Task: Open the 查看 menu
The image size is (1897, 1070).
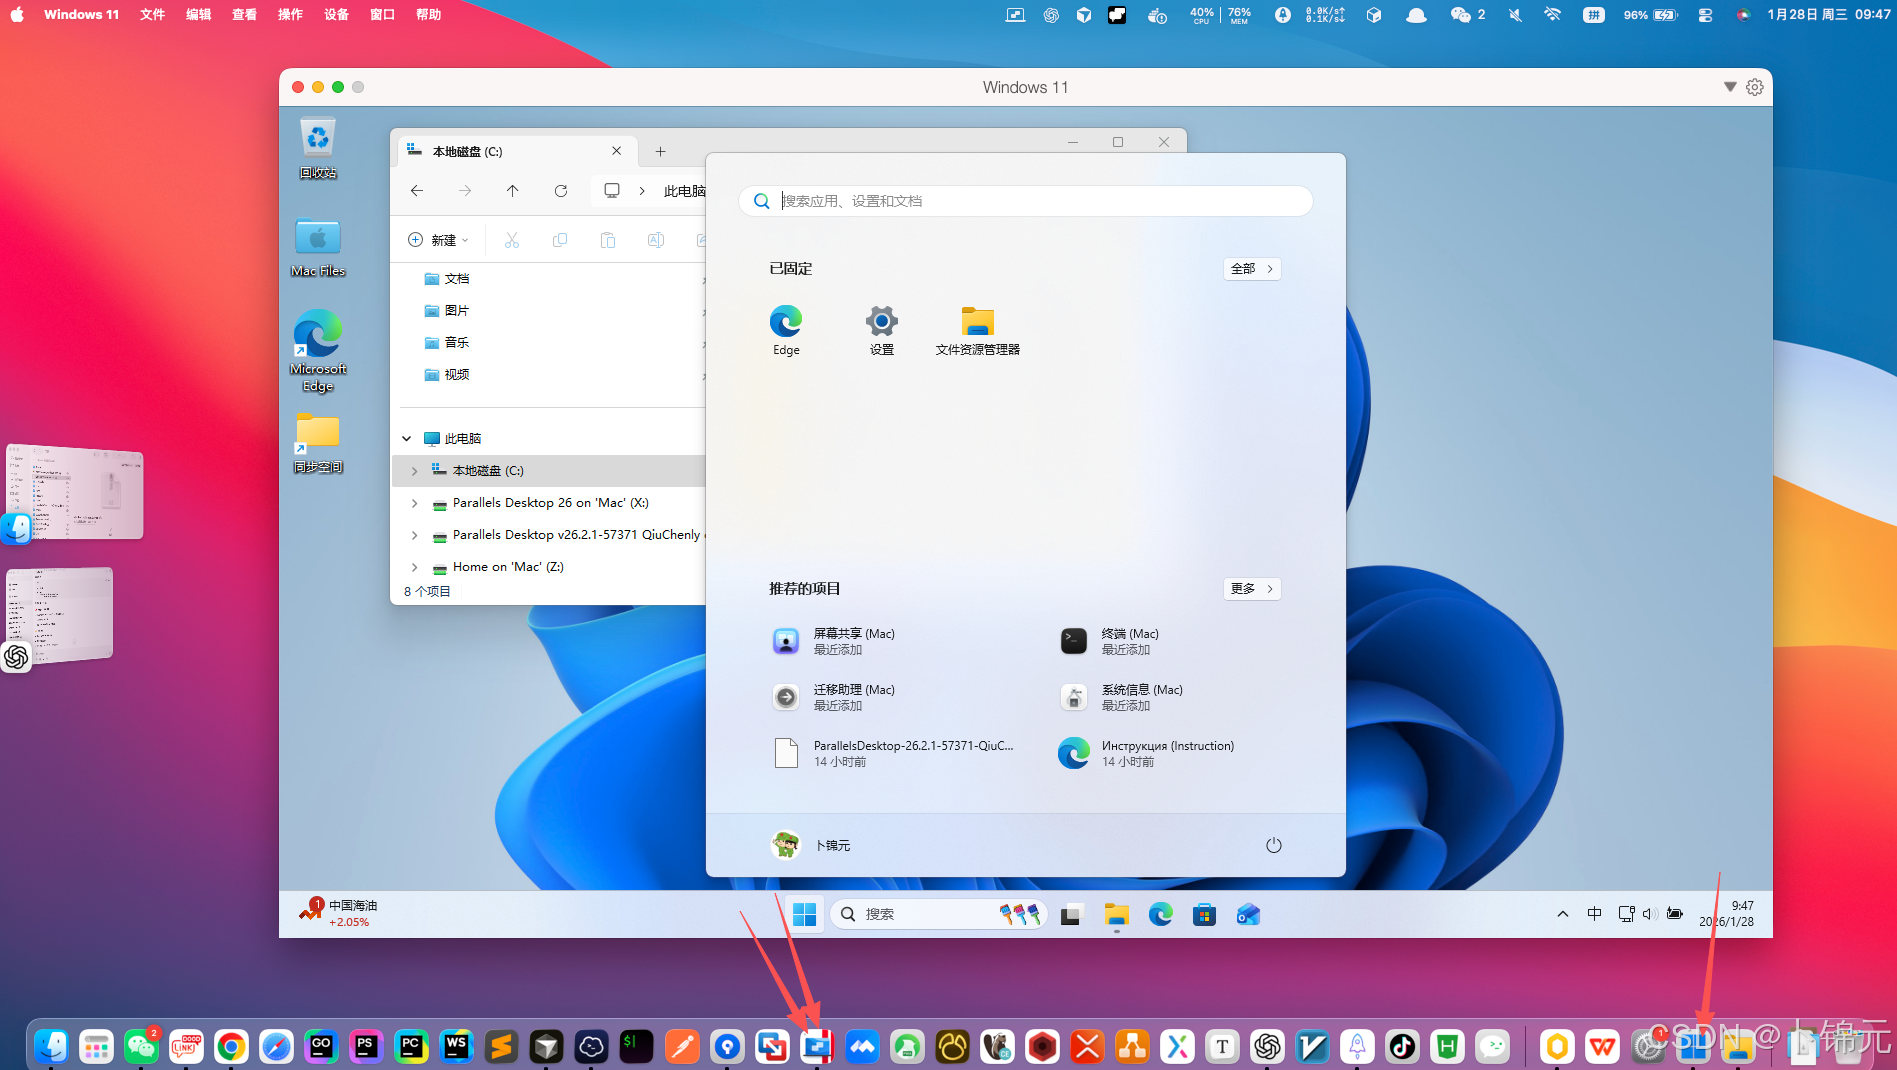Action: [244, 14]
